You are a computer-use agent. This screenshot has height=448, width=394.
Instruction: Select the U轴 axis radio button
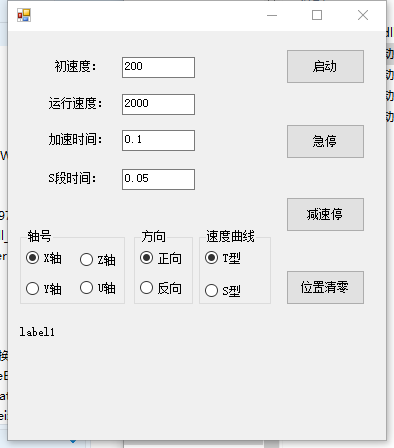tap(98, 288)
